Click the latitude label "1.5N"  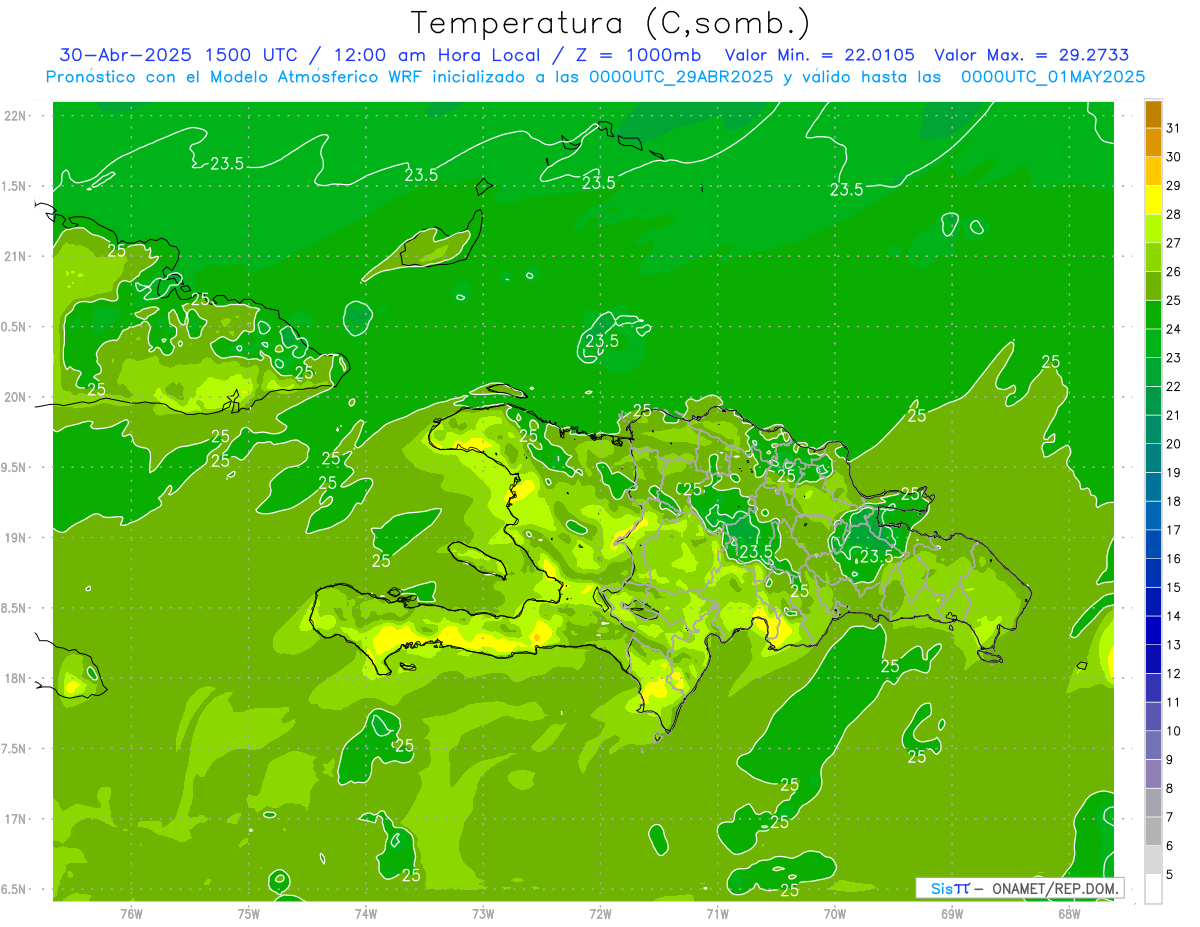(15, 186)
